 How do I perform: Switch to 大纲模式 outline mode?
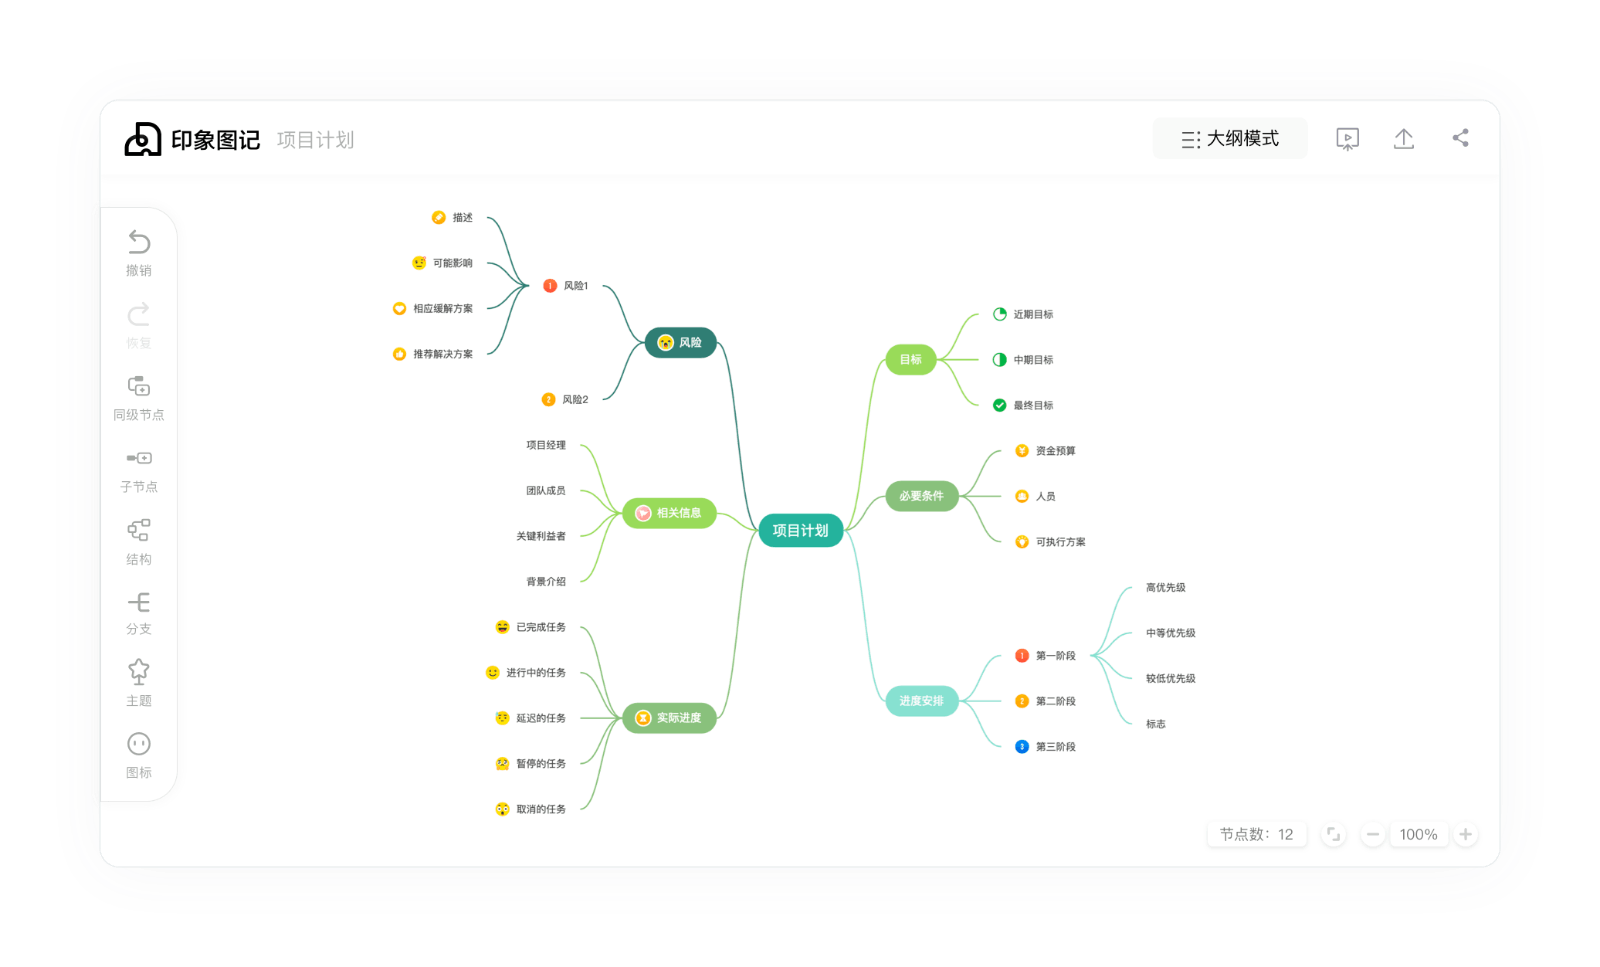(x=1230, y=139)
